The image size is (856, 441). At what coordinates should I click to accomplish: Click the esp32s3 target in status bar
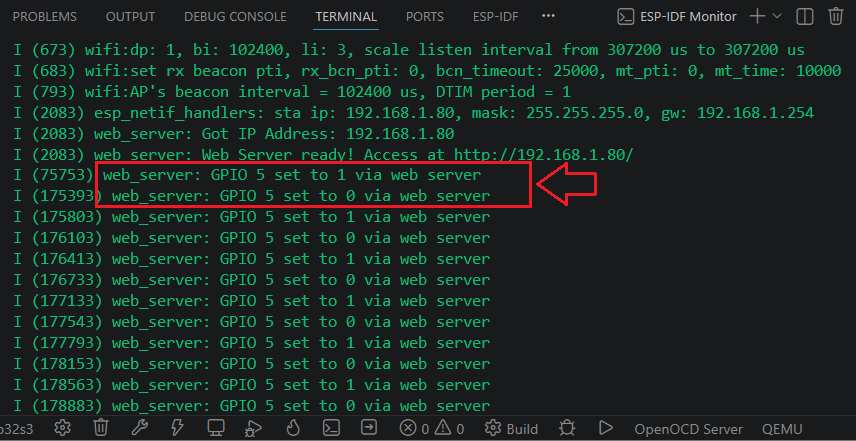(16, 429)
